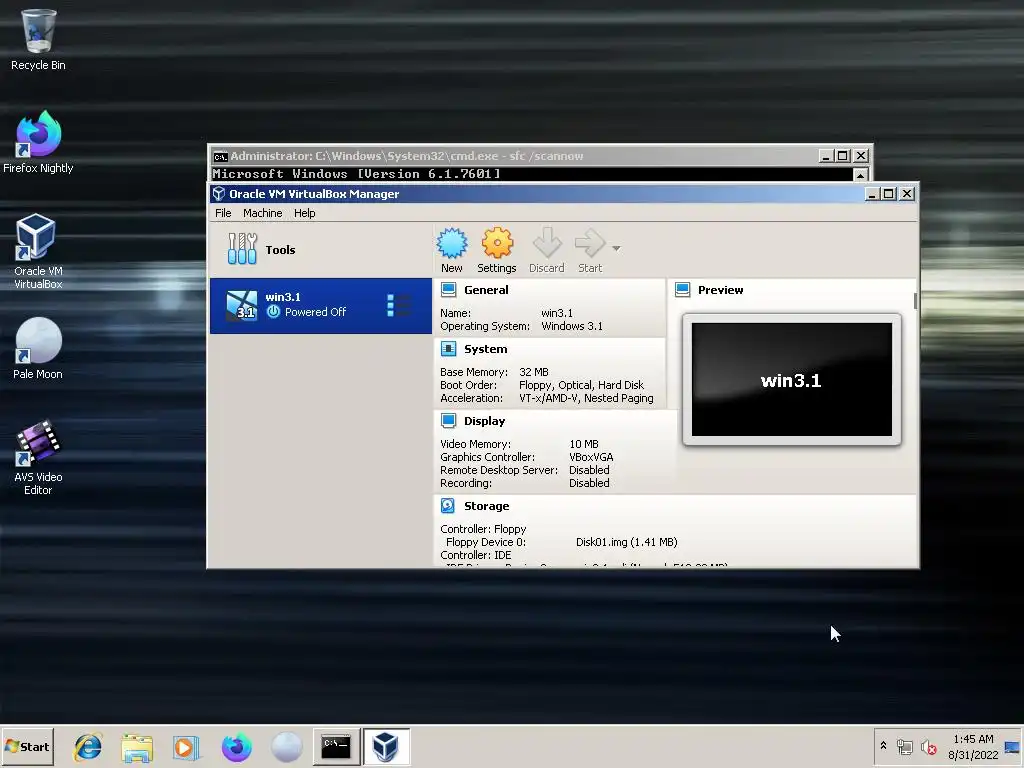Open the Machine menu
This screenshot has height=768, width=1024.
tap(263, 213)
